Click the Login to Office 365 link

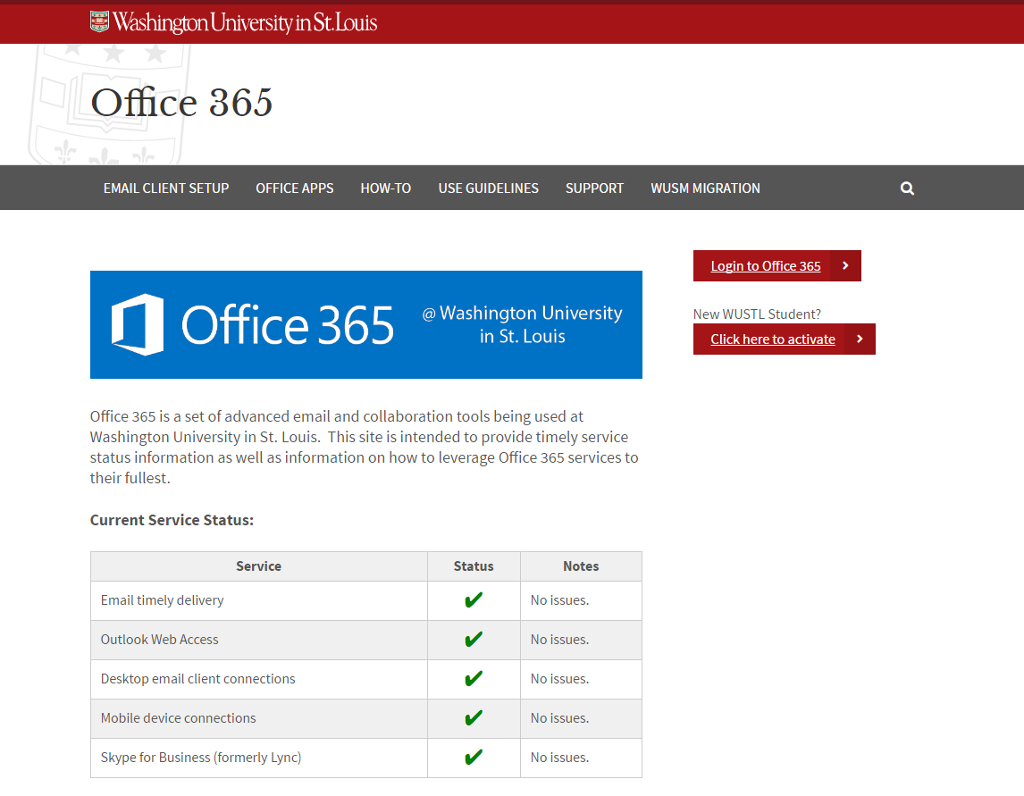[x=765, y=266]
